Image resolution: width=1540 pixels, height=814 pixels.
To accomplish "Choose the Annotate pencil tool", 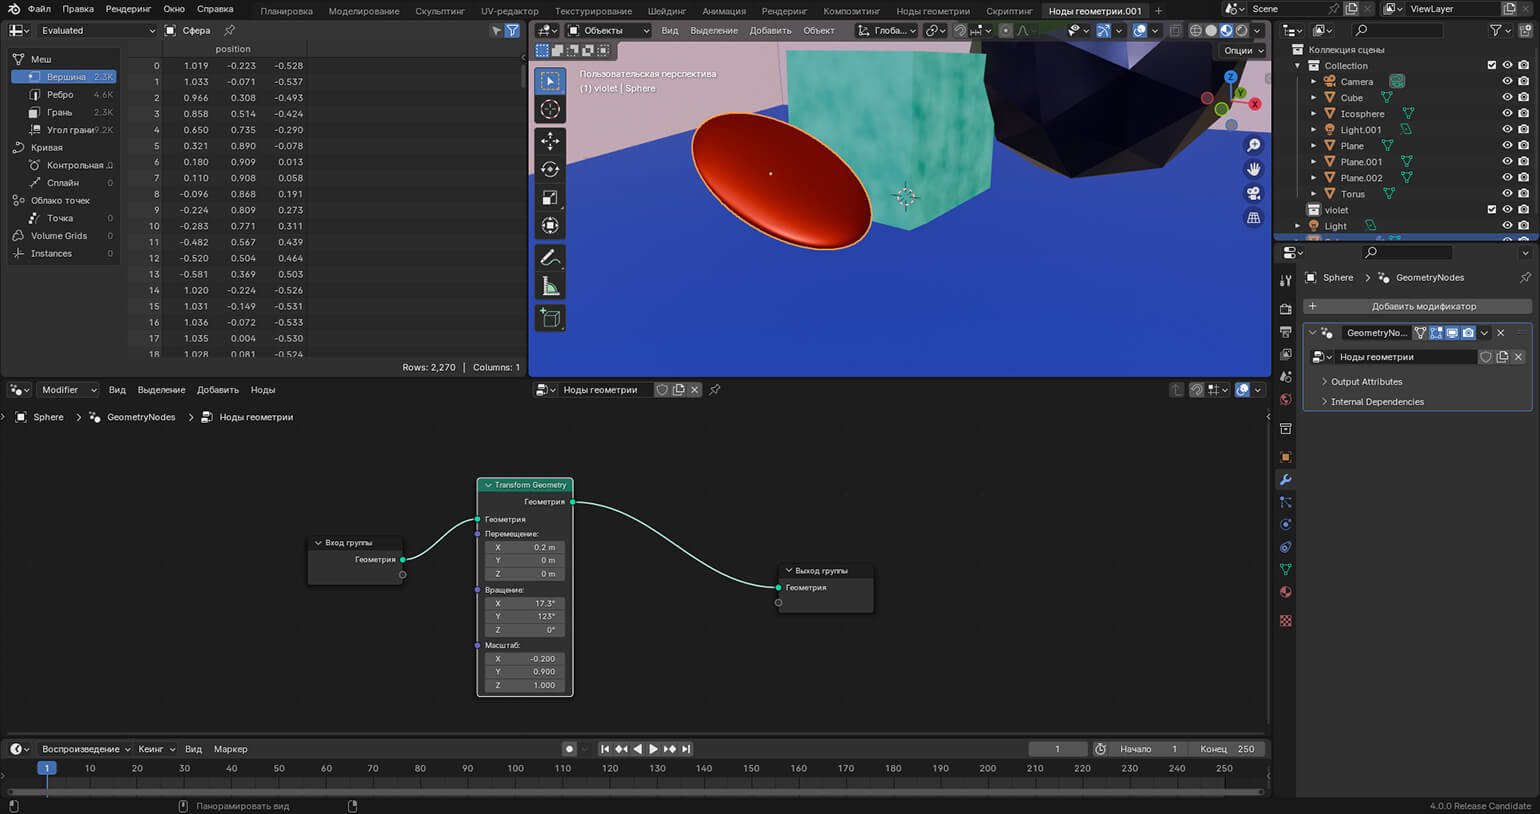I will coord(550,258).
